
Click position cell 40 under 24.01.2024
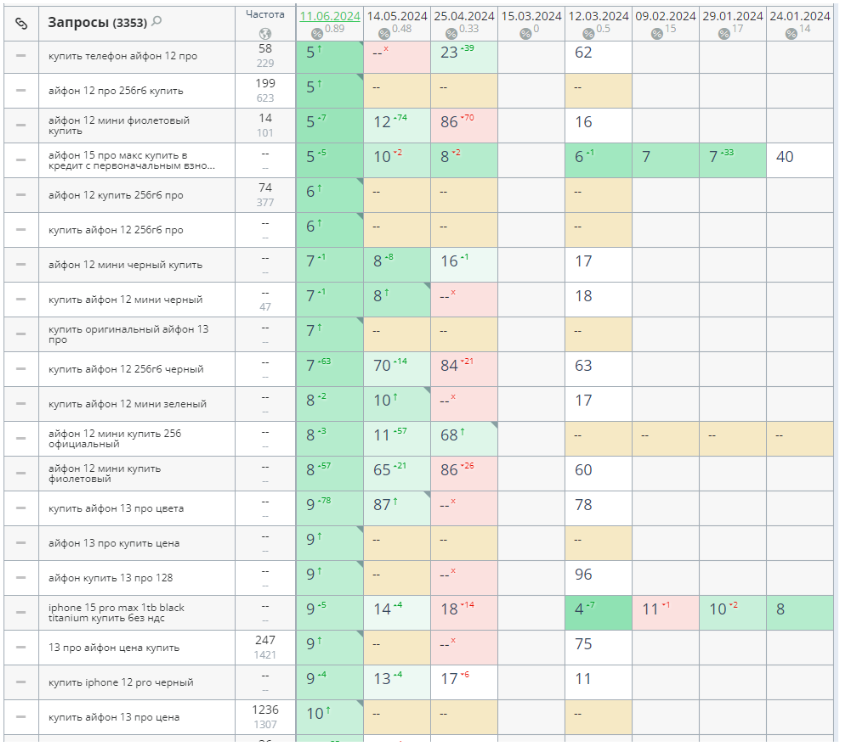tap(800, 160)
